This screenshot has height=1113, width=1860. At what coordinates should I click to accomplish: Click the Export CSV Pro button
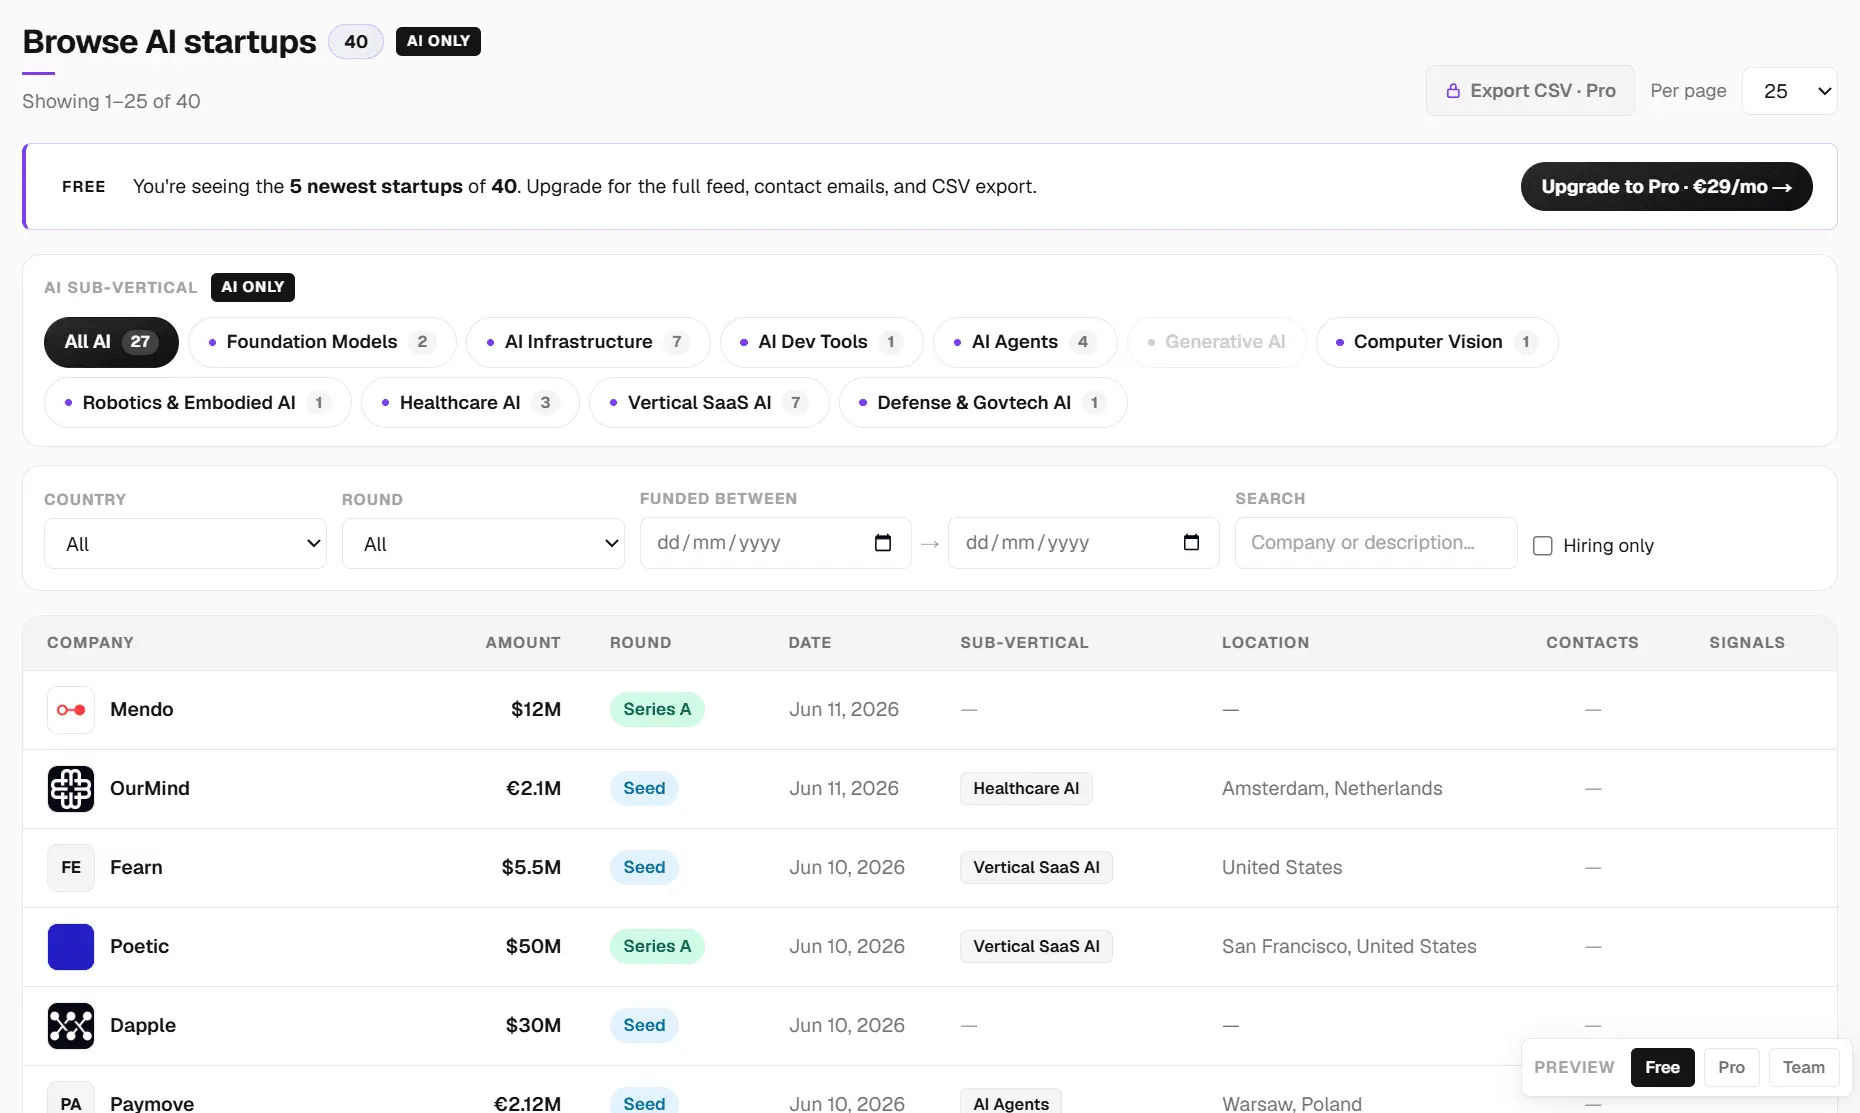(x=1530, y=91)
